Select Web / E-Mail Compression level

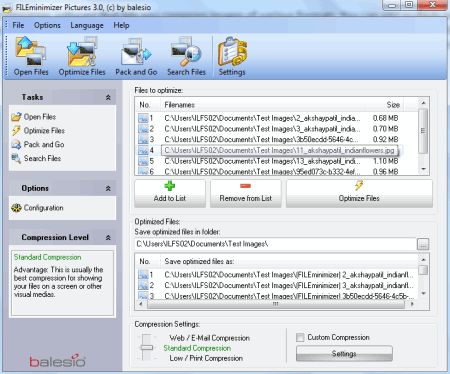(209, 338)
